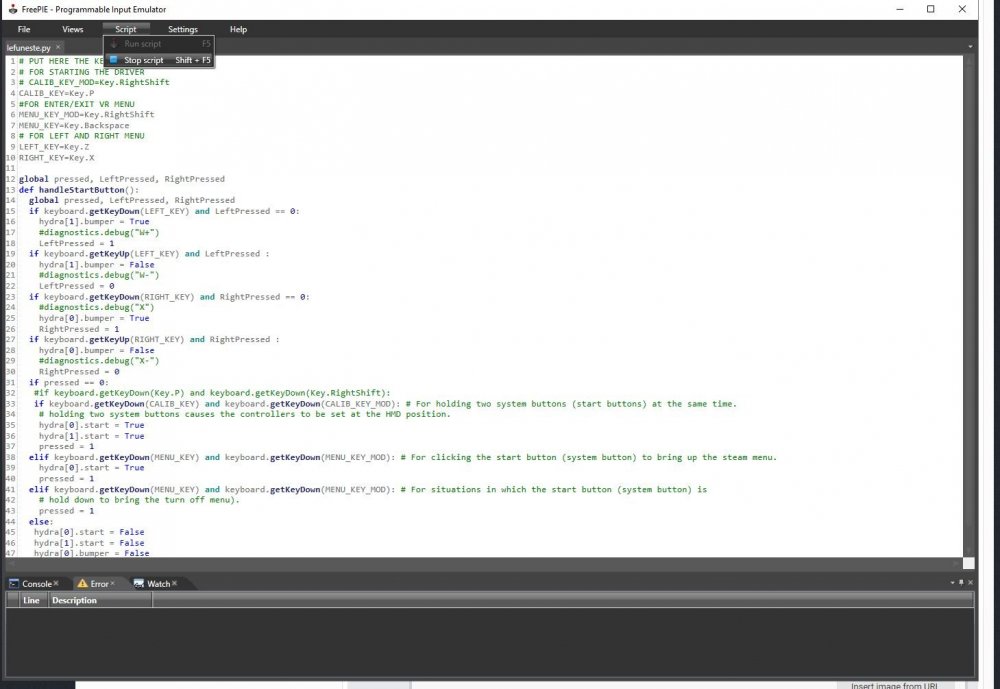Click the line "hydra[1].start = False"
Viewport: 1000px width, 689px height.
point(89,543)
